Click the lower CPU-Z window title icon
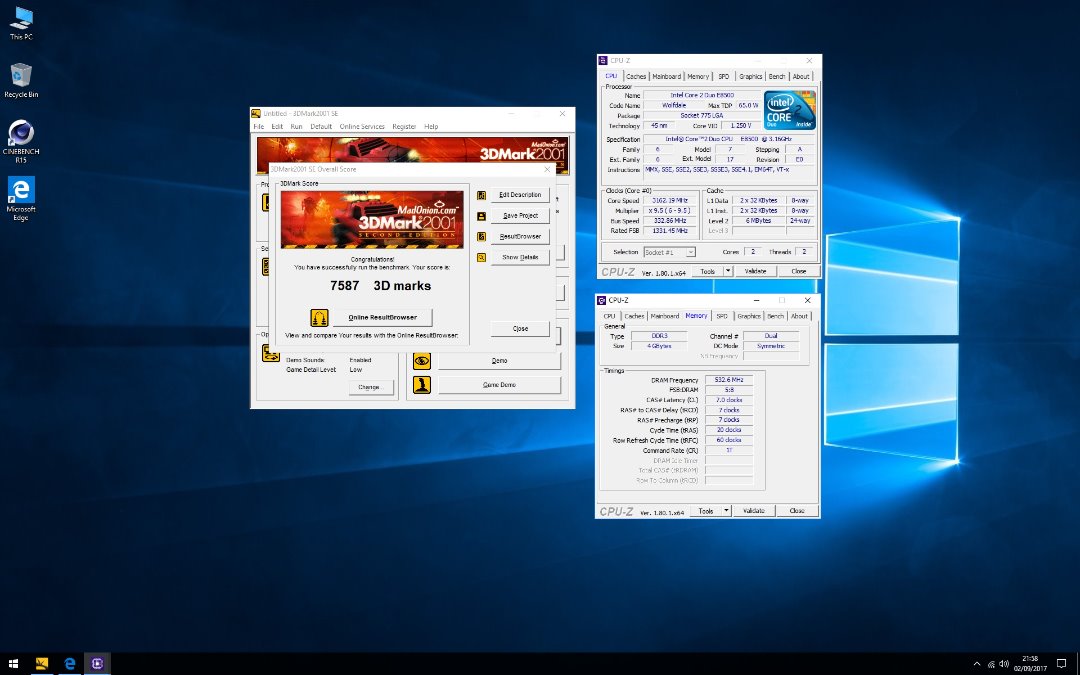The height and width of the screenshot is (675, 1080). click(602, 300)
